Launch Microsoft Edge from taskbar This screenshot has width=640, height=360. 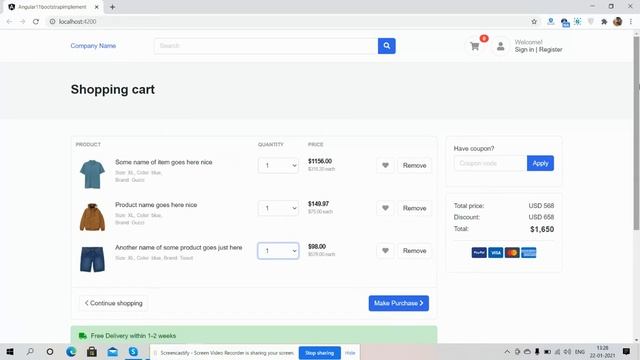71,352
